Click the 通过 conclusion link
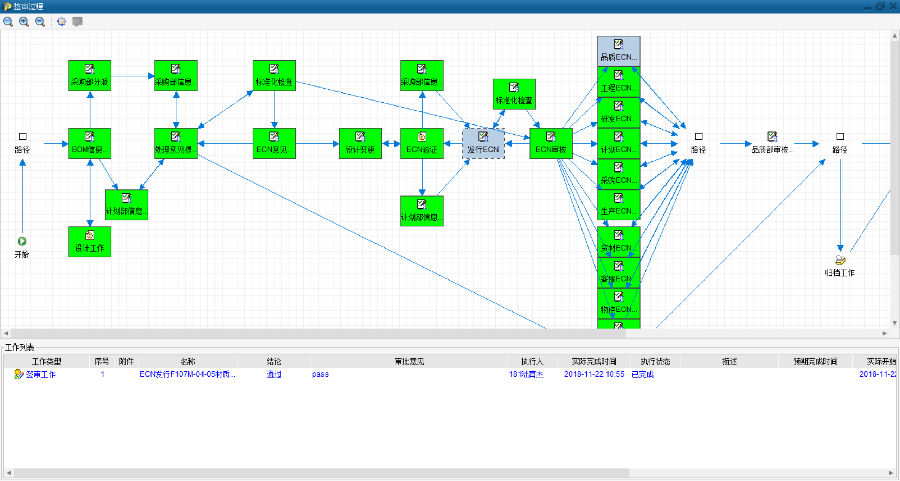Screen dimensions: 900x481 (274, 374)
